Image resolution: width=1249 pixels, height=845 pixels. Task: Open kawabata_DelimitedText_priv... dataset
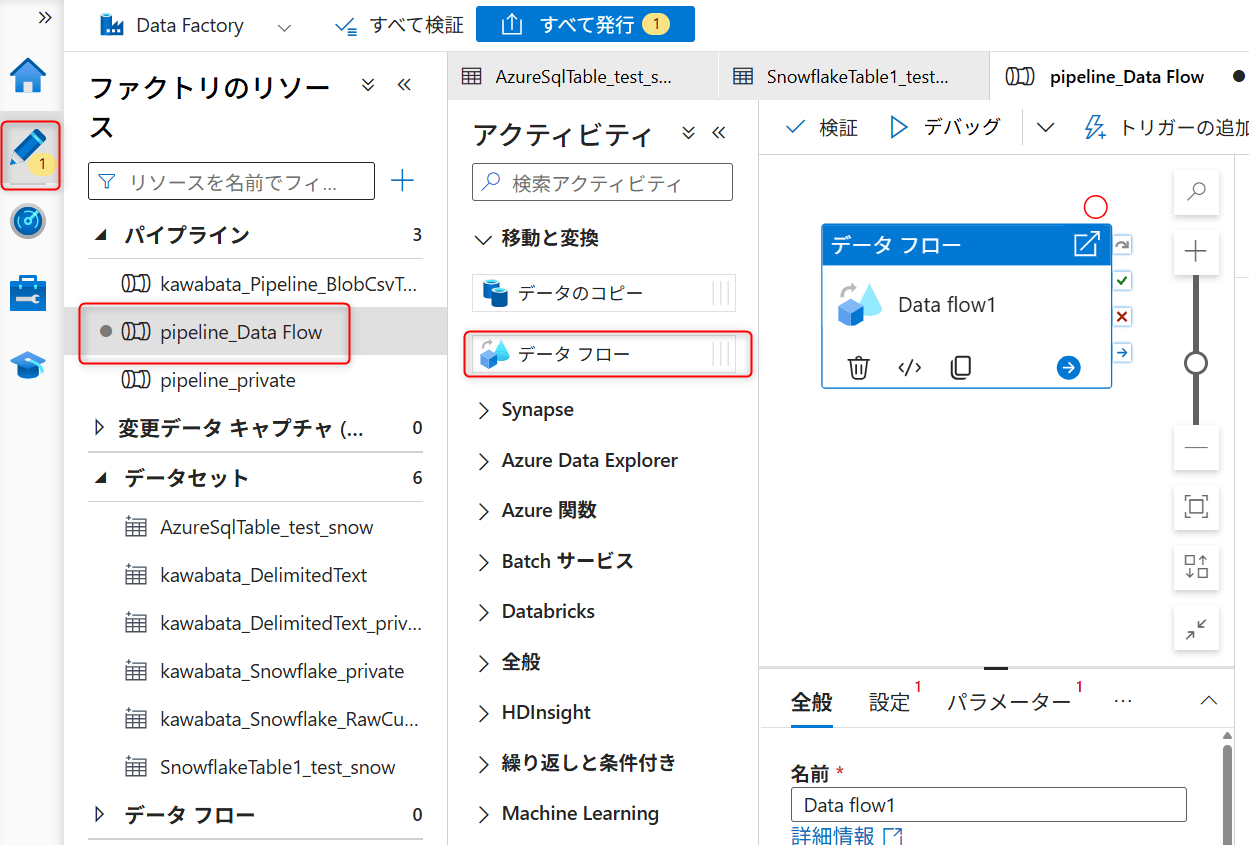click(x=290, y=623)
